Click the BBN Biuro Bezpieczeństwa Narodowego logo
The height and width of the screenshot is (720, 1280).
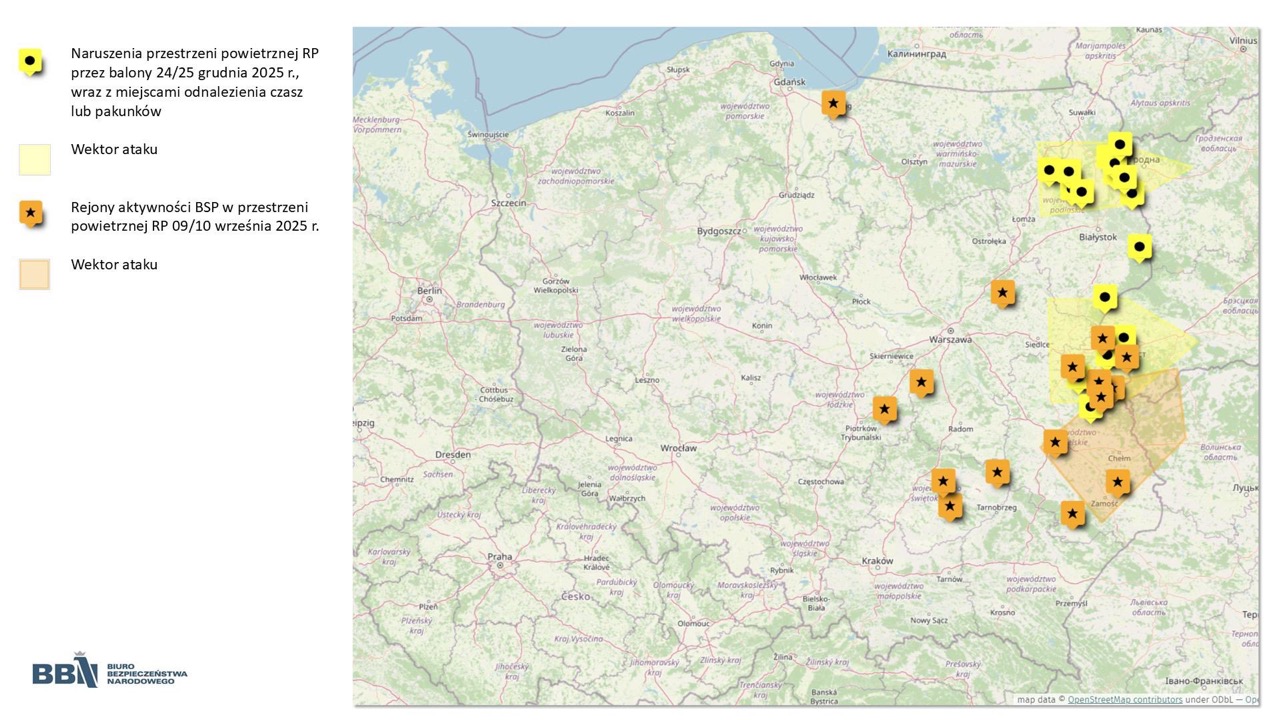click(109, 673)
